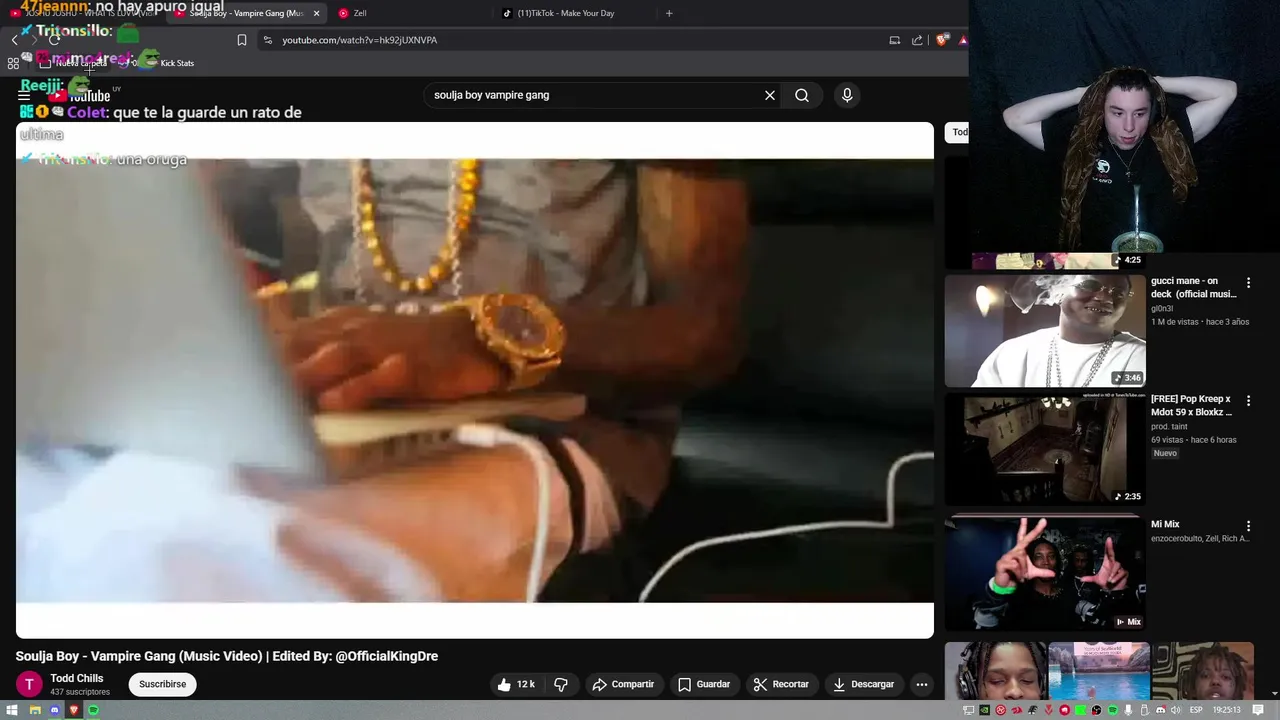This screenshot has width=1280, height=720.
Task: Open options for Mi Mix
Action: pos(1248,526)
